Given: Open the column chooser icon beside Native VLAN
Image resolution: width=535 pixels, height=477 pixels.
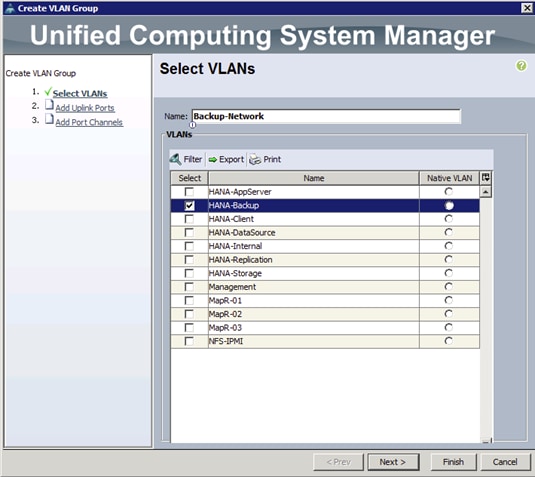Looking at the screenshot, I should click(486, 178).
